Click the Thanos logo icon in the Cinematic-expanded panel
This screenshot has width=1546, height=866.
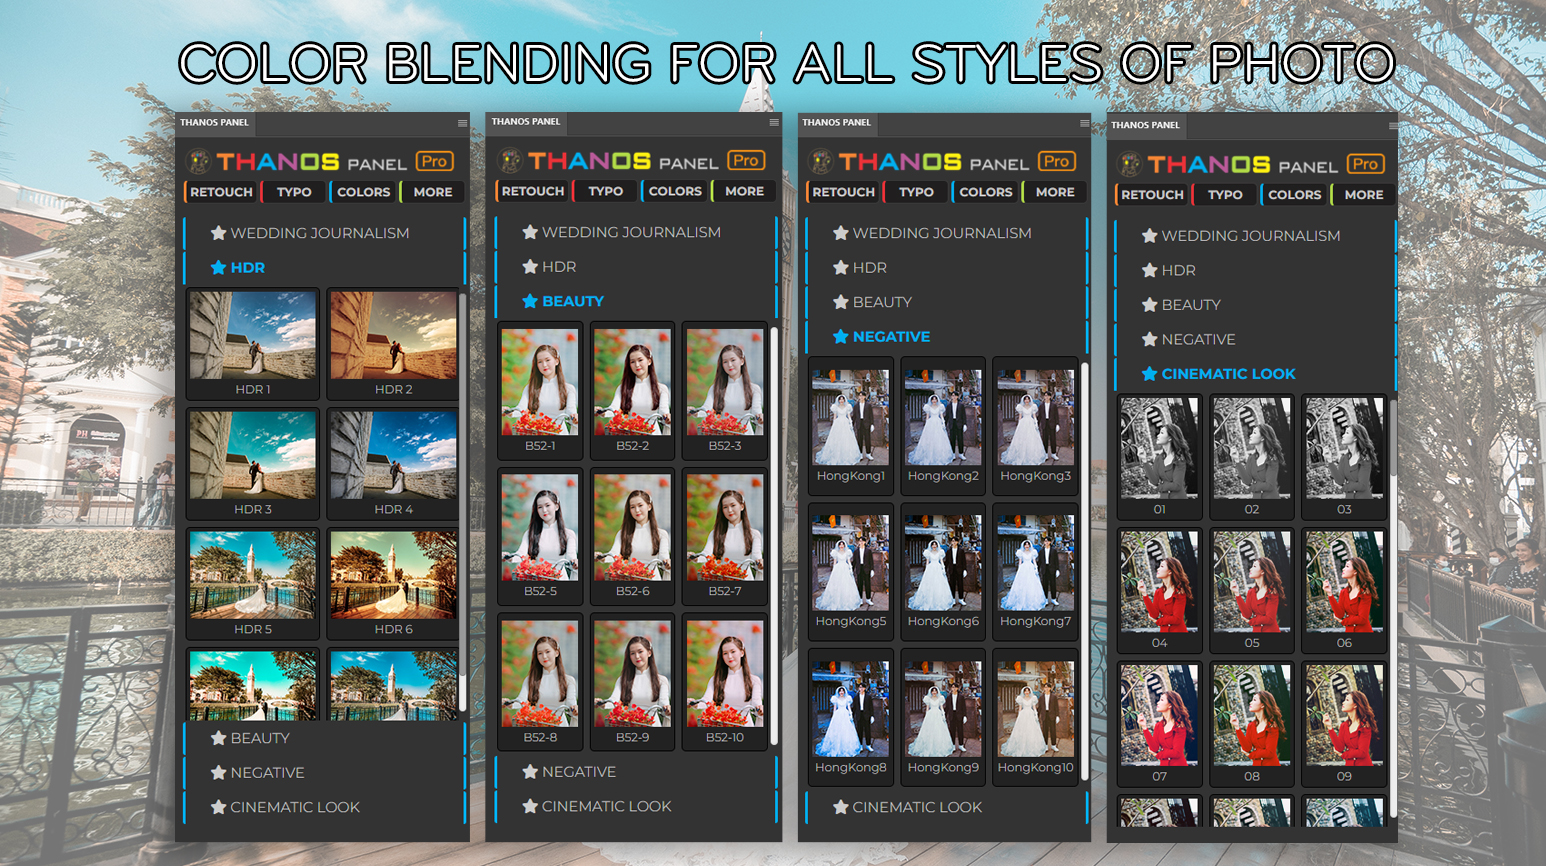pyautogui.click(x=1130, y=164)
